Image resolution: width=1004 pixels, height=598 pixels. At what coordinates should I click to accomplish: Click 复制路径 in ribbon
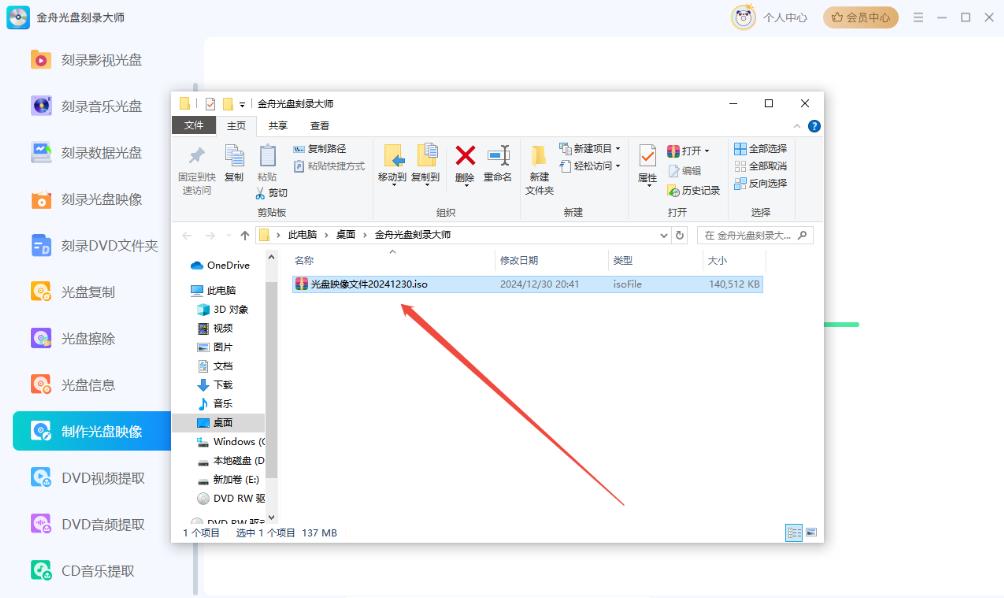point(320,149)
